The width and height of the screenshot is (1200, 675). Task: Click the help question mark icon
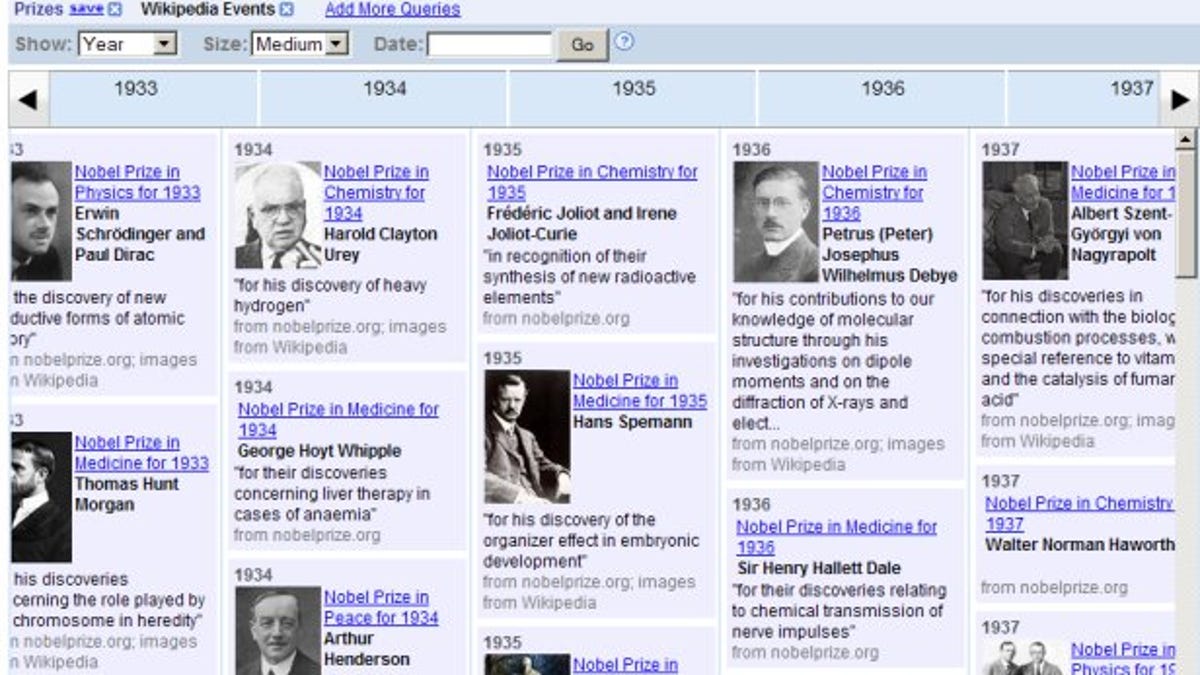pyautogui.click(x=626, y=43)
